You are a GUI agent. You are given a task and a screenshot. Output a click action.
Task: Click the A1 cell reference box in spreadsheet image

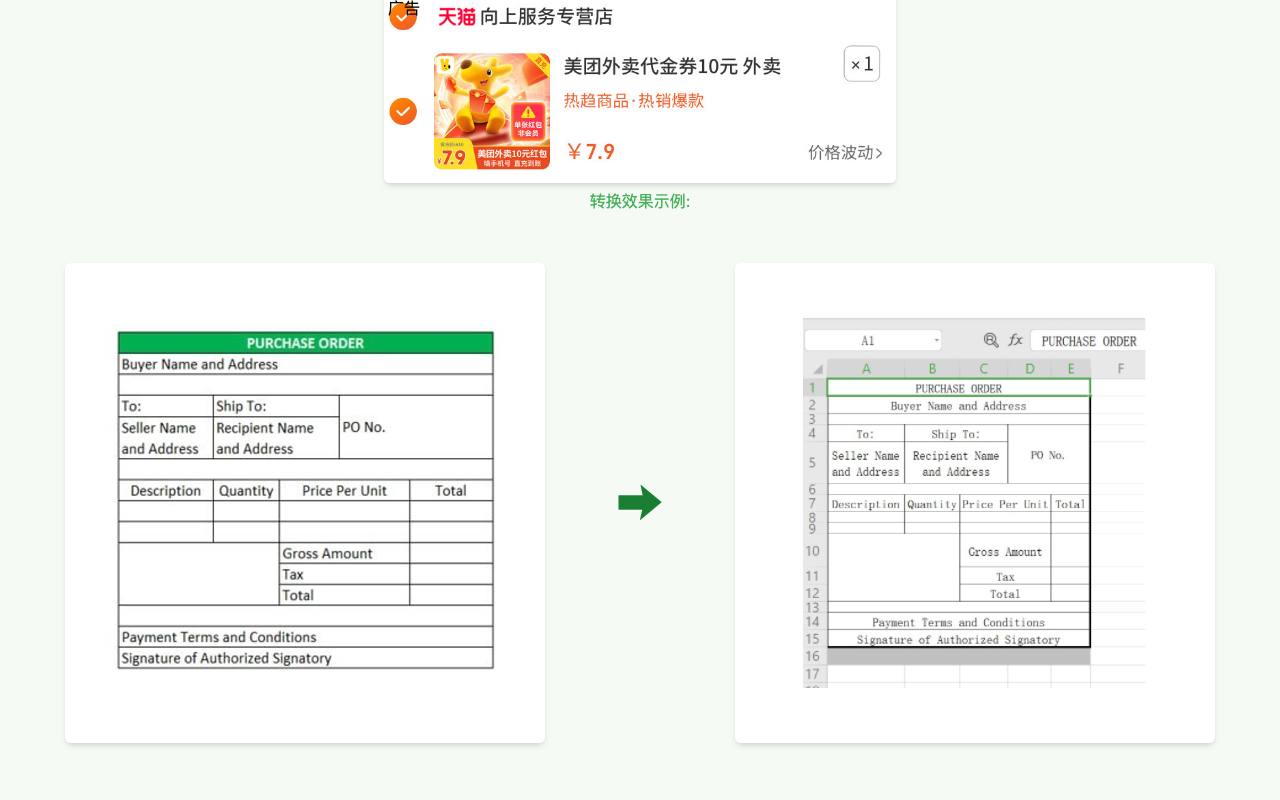pos(873,341)
